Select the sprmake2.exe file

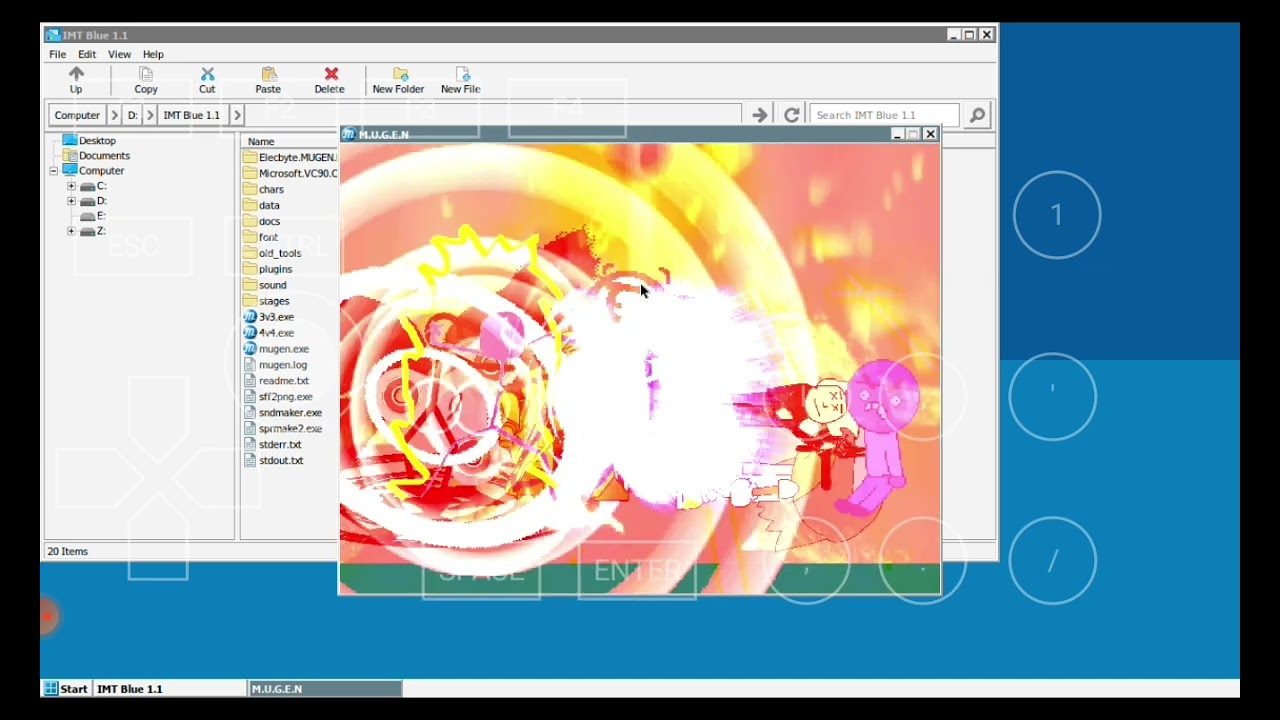click(x=283, y=429)
